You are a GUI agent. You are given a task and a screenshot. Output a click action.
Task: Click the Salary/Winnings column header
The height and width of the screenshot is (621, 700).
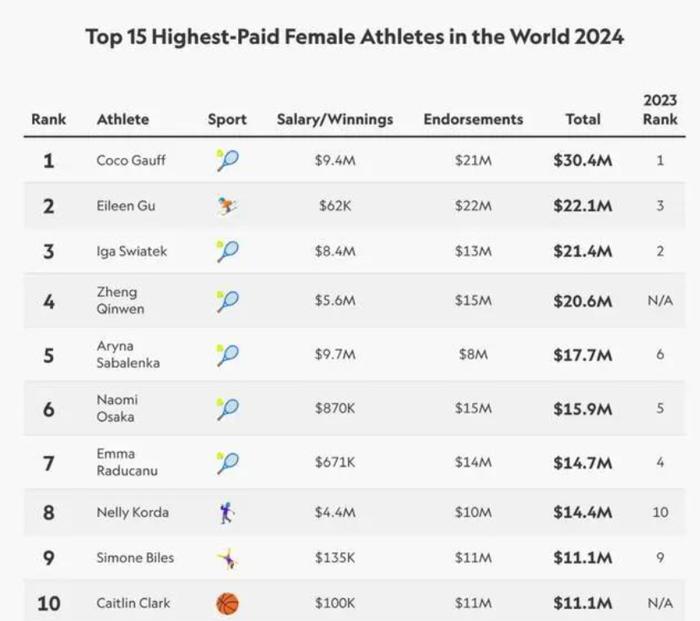(335, 119)
